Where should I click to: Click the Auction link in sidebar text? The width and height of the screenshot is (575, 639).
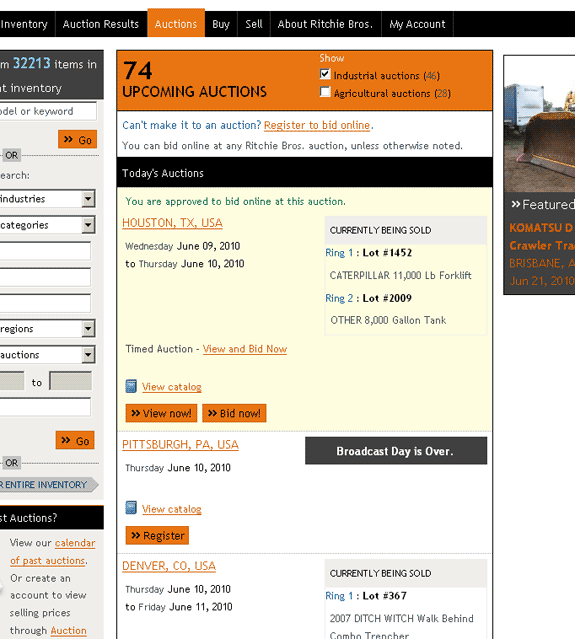click(x=68, y=630)
